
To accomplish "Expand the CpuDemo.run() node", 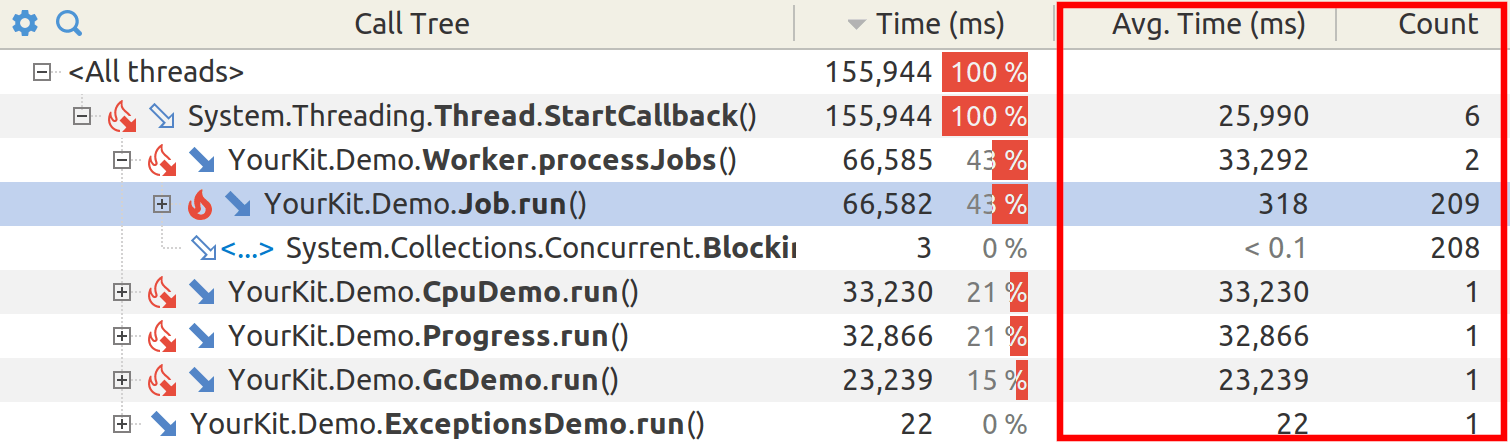I will (122, 292).
